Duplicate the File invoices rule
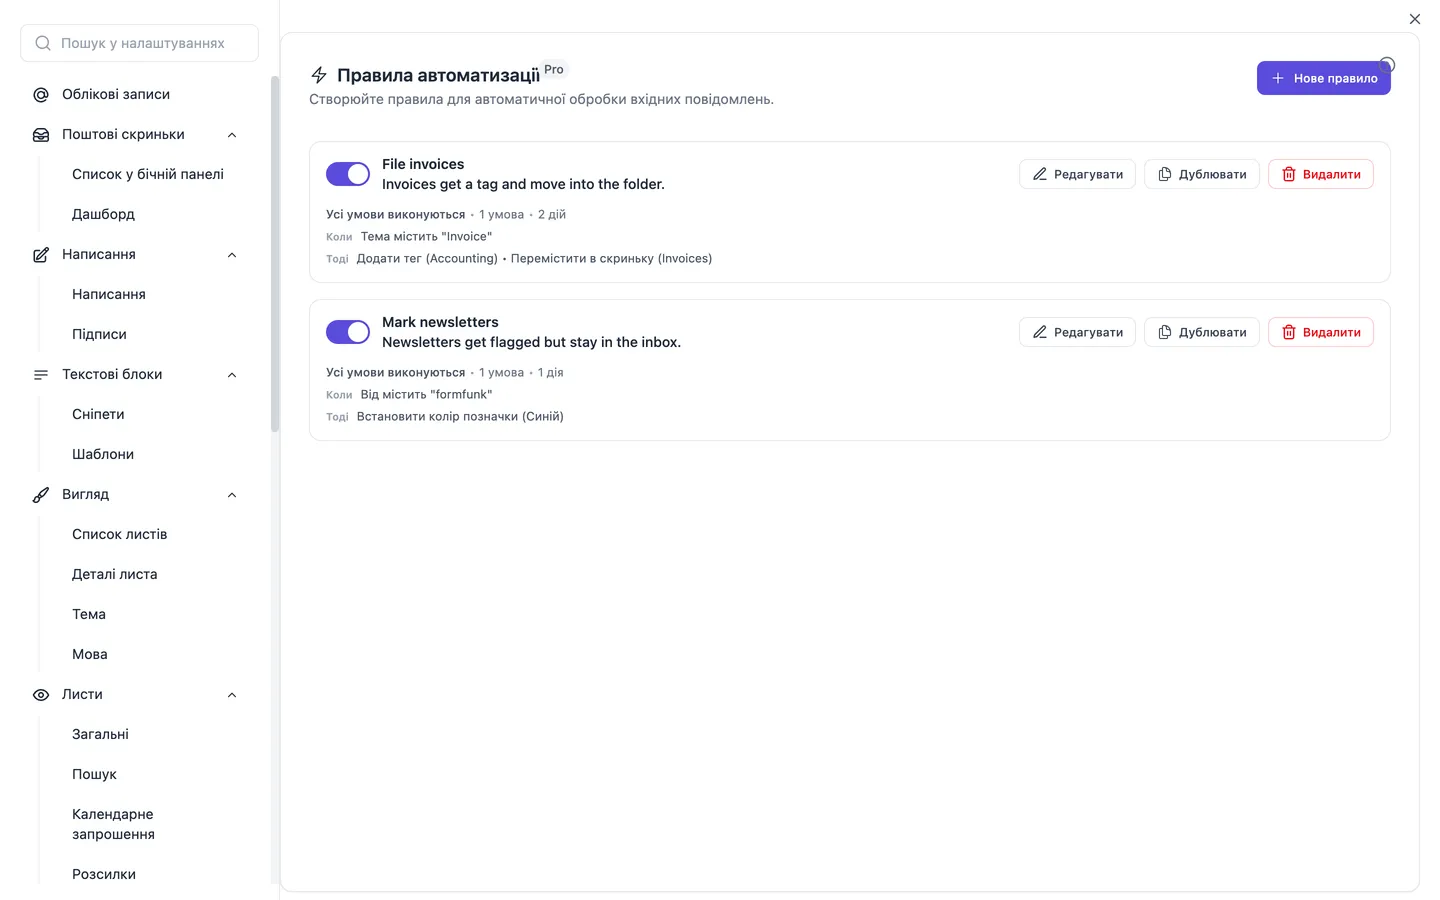 (1202, 174)
